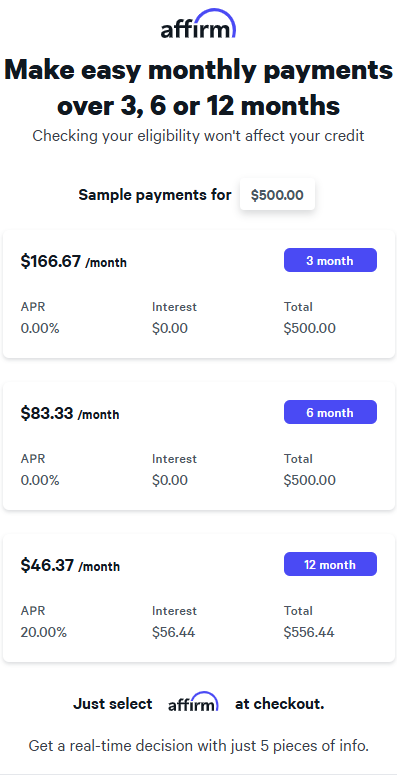This screenshot has height=777, width=397.
Task: Click the real-time decision info text
Action: tap(198, 745)
